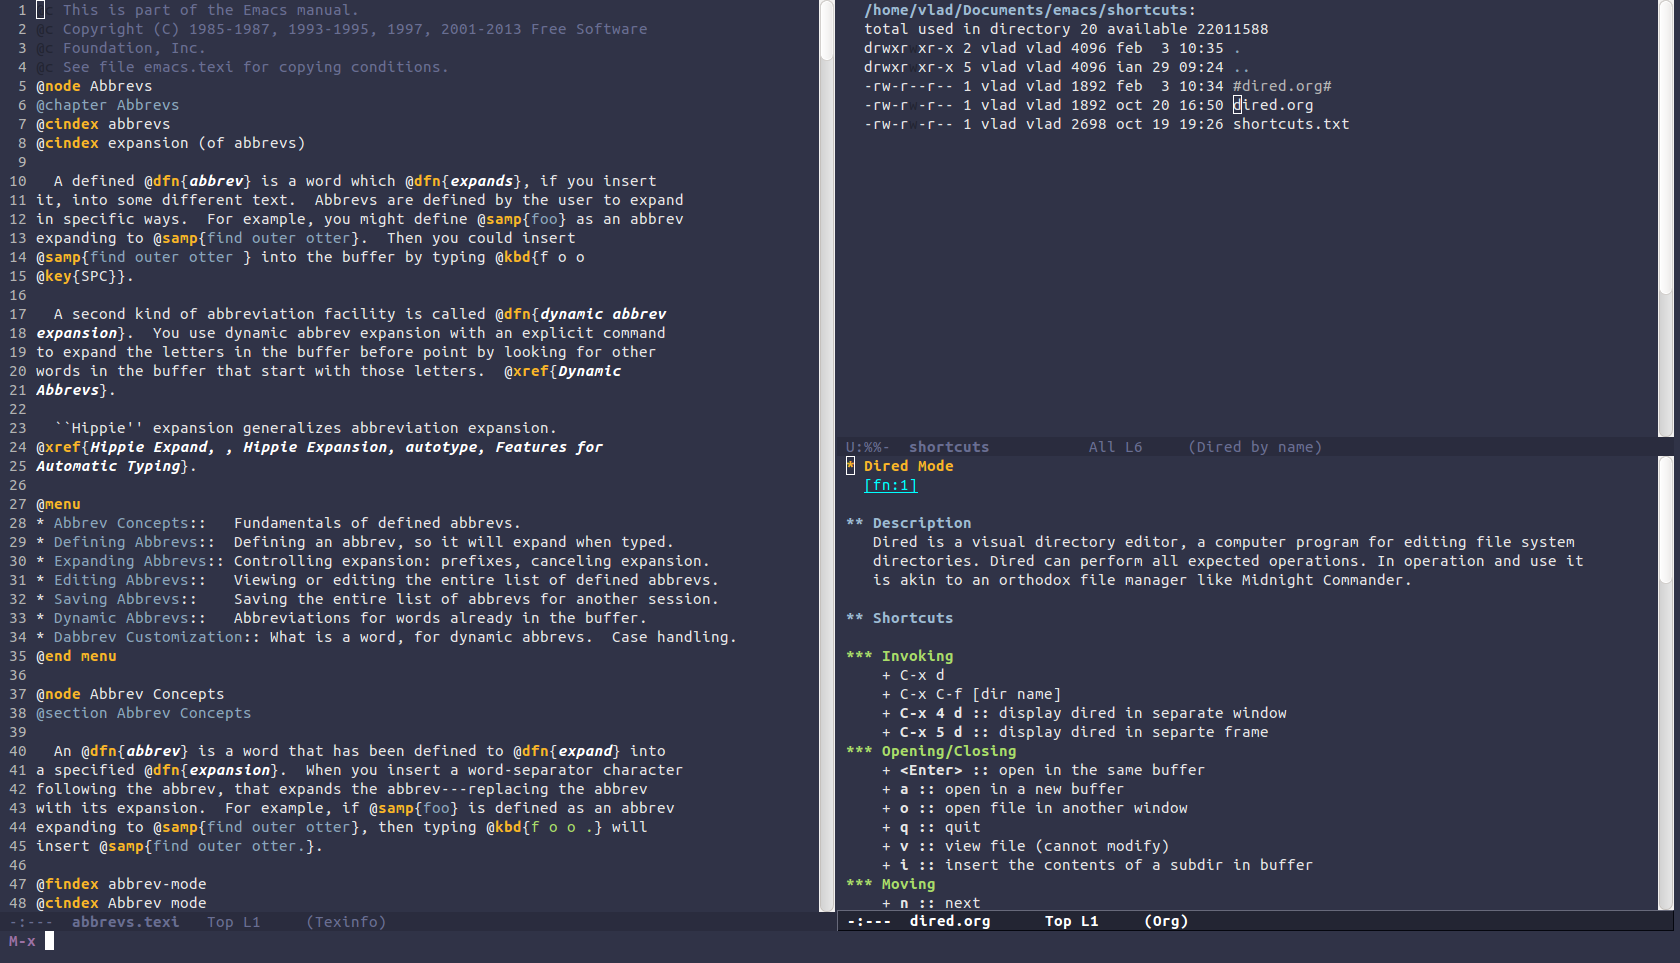Click 'C-x 4 d' separate window item

[1084, 713]
